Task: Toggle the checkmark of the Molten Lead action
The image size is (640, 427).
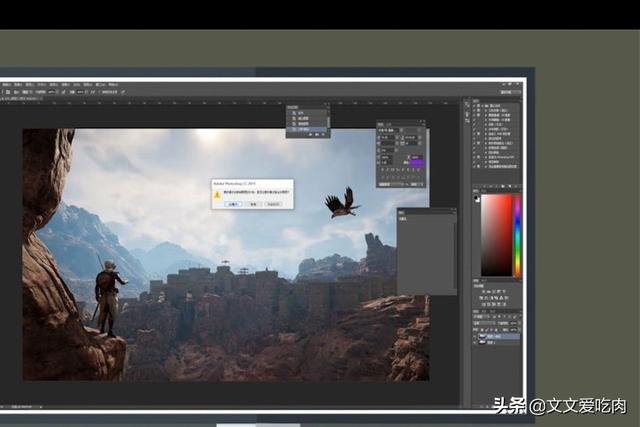Action: pos(474,138)
